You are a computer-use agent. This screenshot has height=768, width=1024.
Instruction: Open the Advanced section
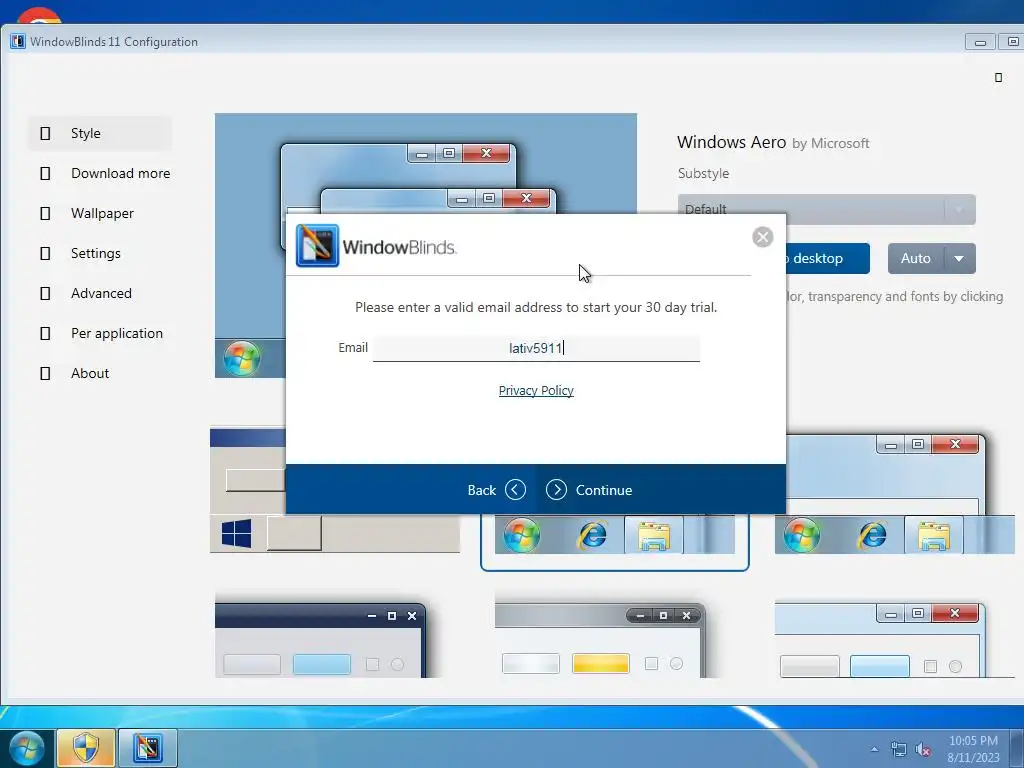pyautogui.click(x=99, y=293)
